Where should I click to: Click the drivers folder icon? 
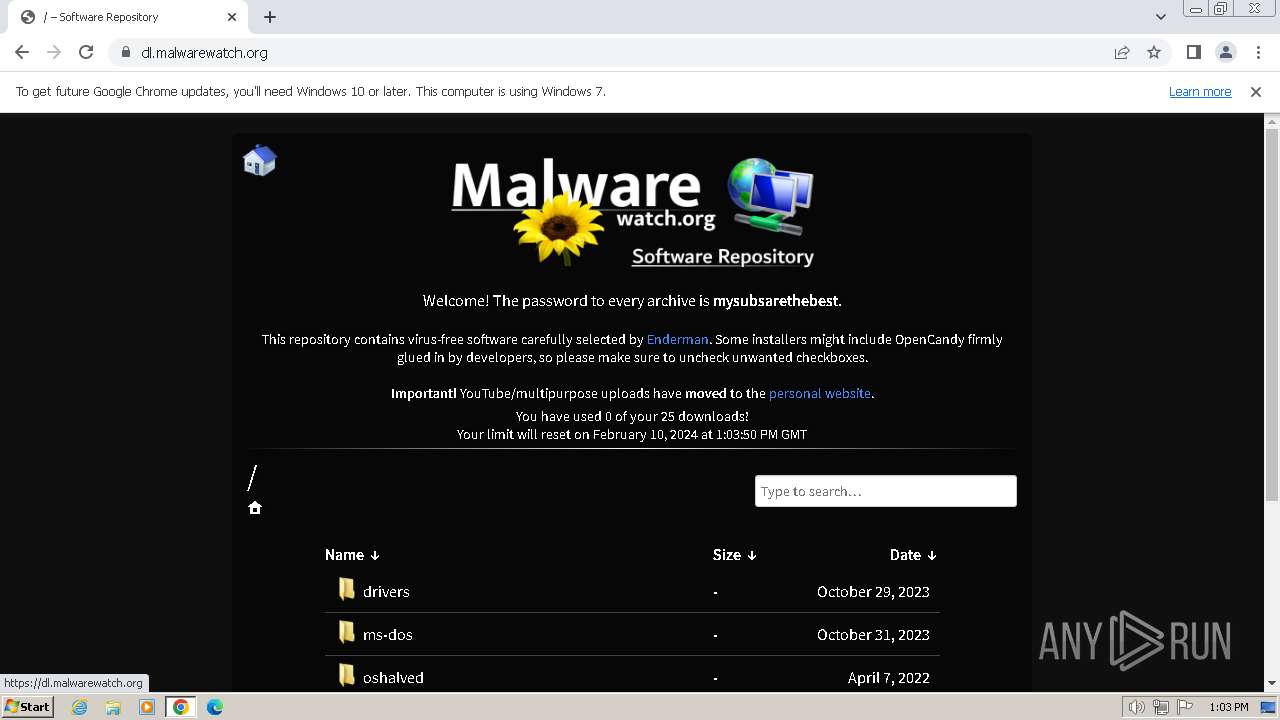(346, 590)
